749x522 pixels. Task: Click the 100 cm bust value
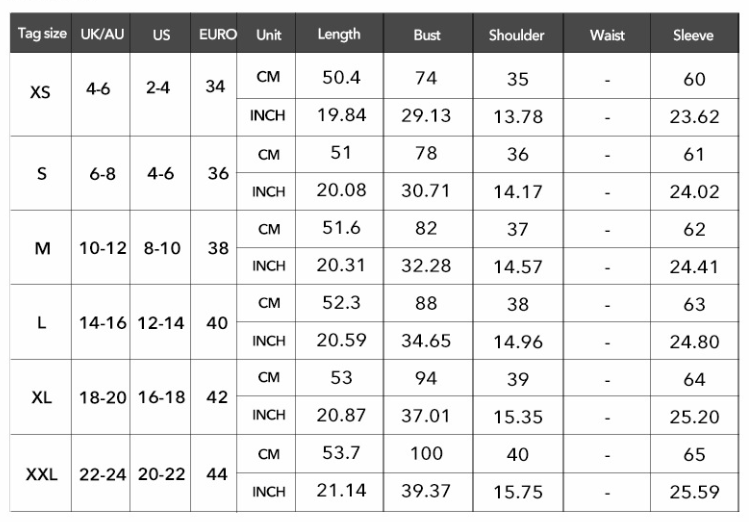pyautogui.click(x=426, y=454)
